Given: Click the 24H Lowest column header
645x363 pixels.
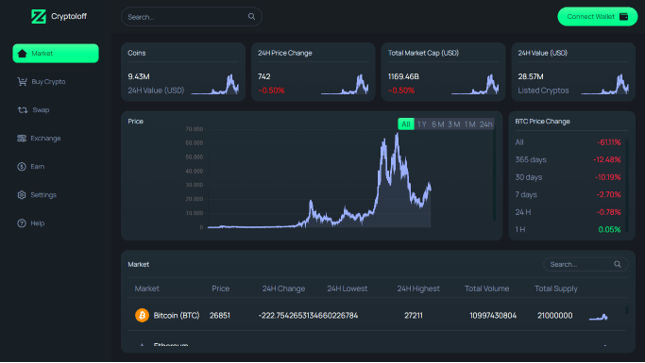Looking at the screenshot, I should [347, 289].
